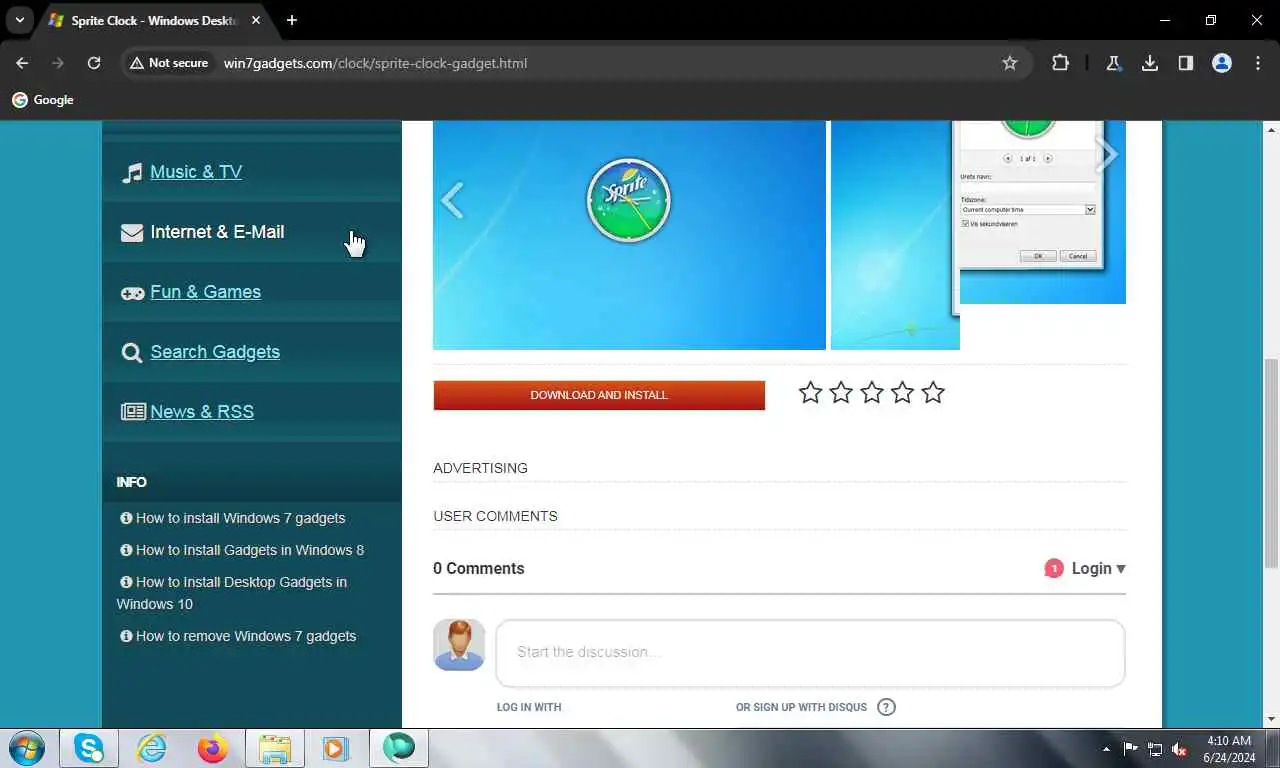
Task: Bookmark this page with the star icon
Action: click(1010, 63)
